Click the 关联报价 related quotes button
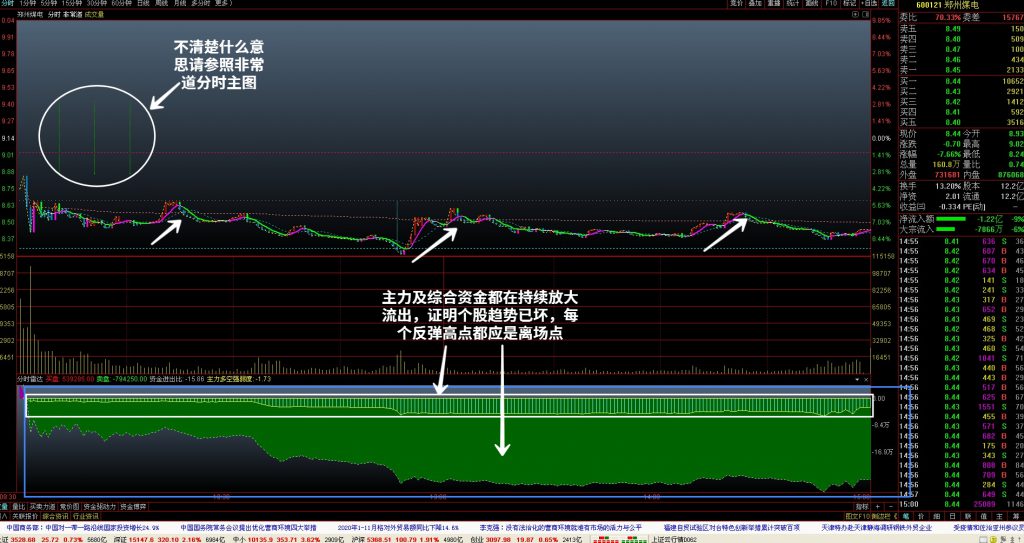Image resolution: width=1024 pixels, height=543 pixels. point(25,516)
